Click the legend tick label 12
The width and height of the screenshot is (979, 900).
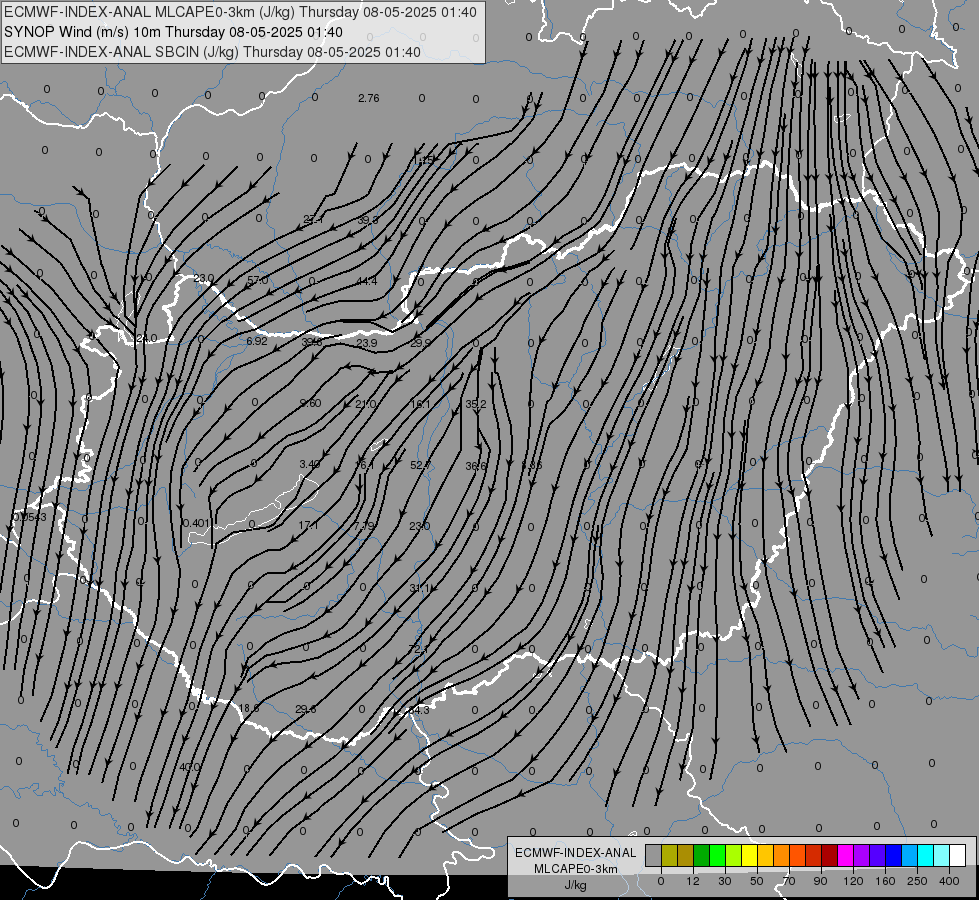click(692, 881)
